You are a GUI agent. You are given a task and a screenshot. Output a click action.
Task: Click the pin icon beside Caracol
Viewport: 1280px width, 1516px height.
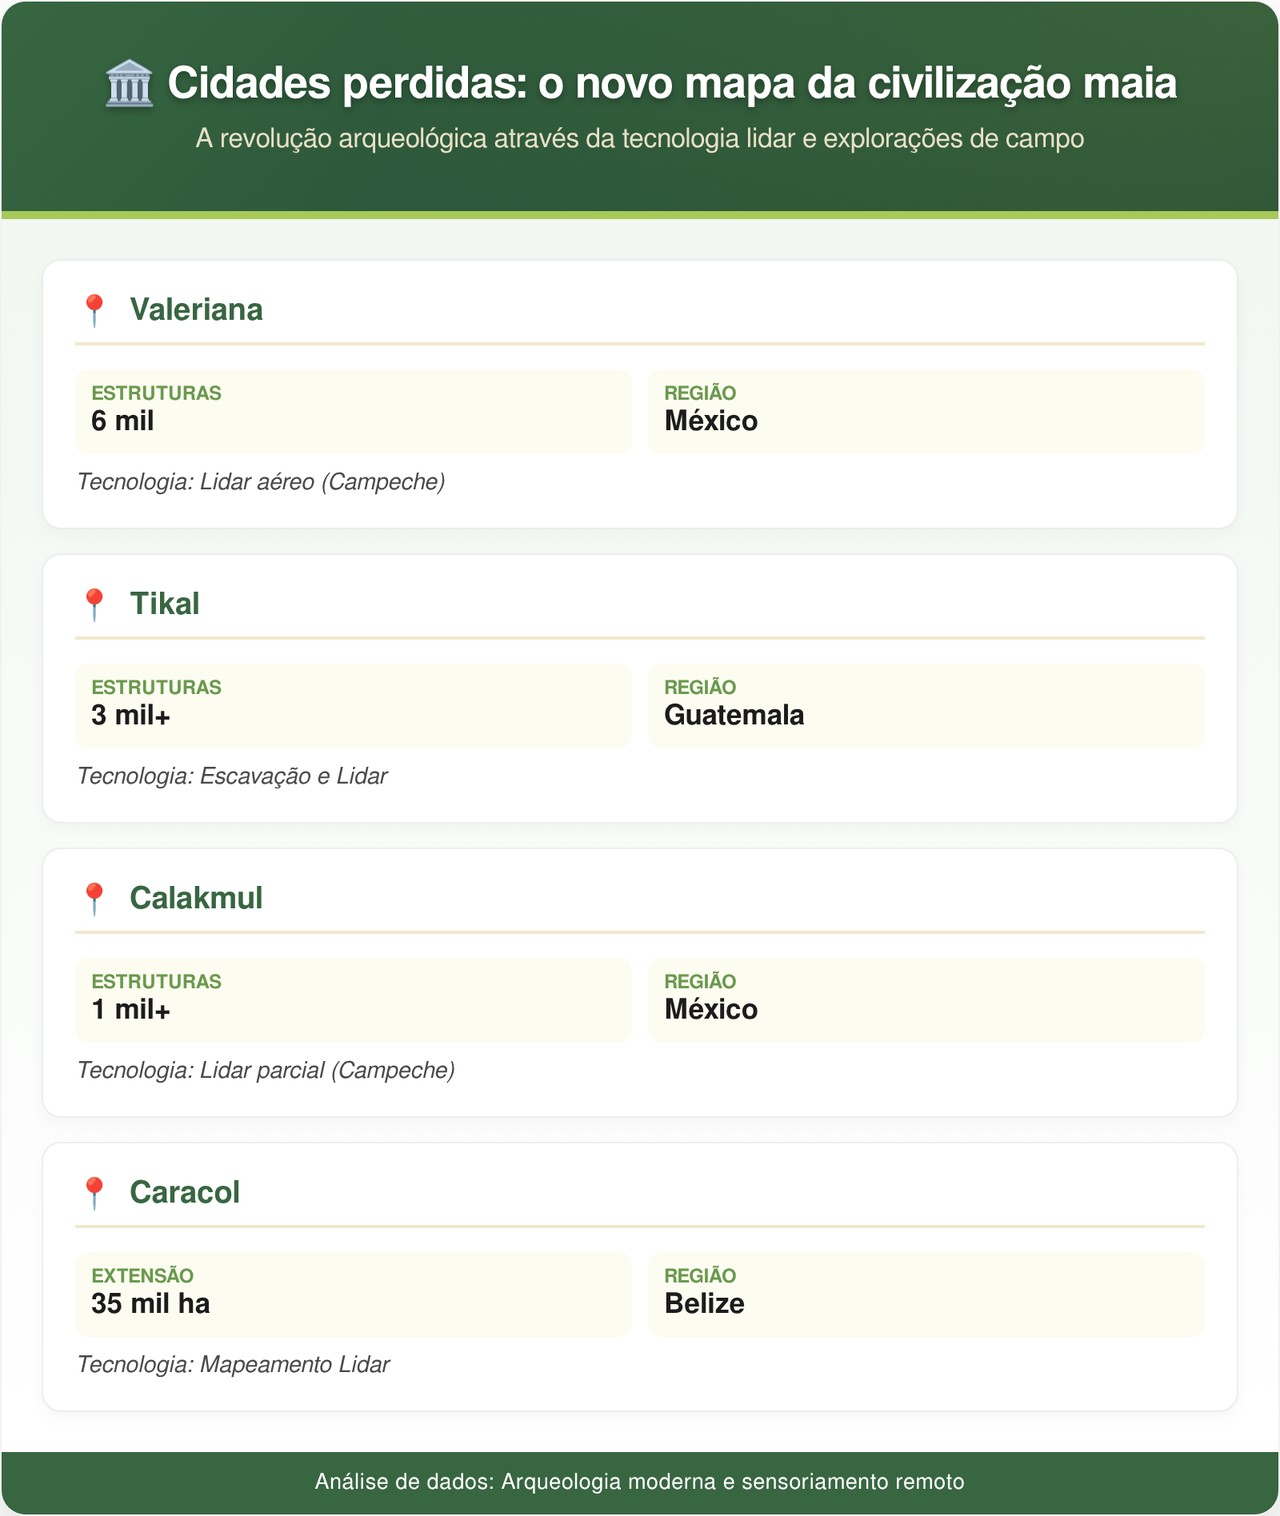coord(94,1192)
